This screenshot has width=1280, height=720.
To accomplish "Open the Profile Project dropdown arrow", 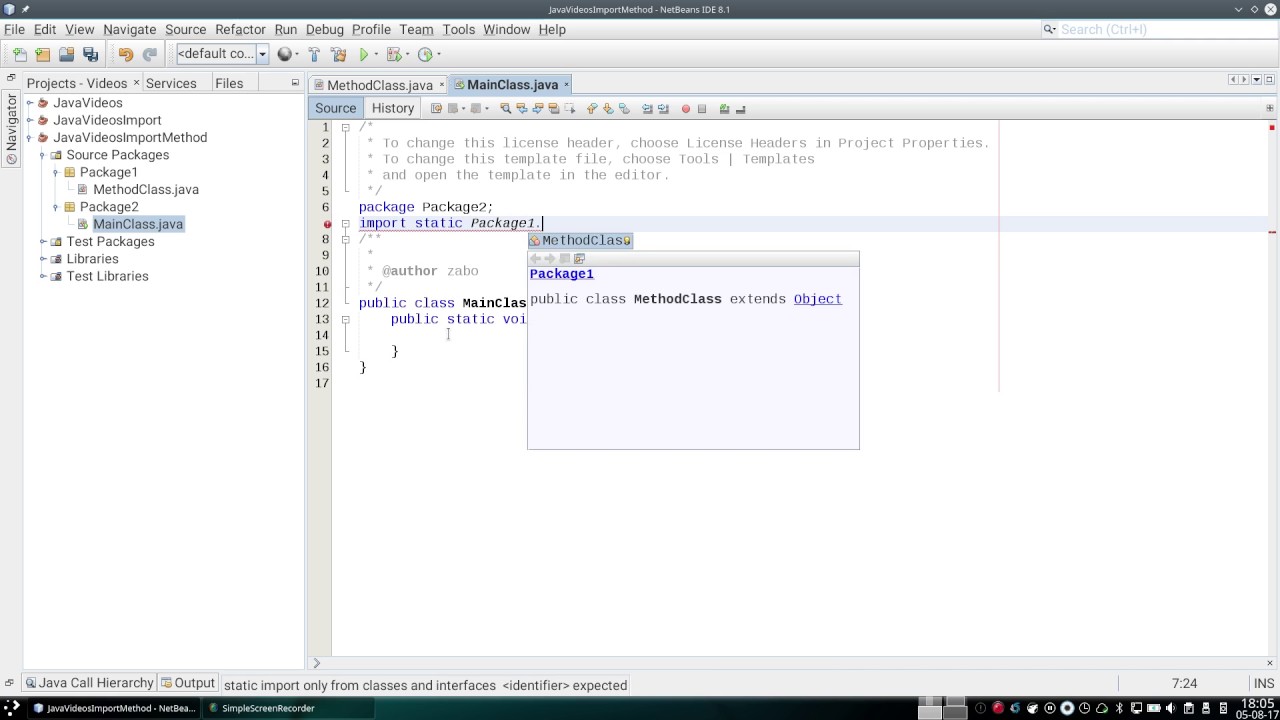I will click(x=438, y=54).
